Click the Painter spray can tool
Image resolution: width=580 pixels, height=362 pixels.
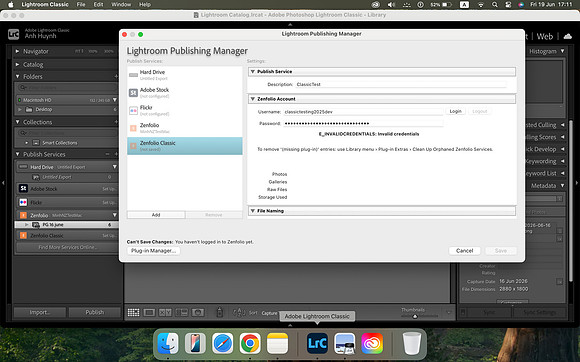pyautogui.click(x=219, y=312)
